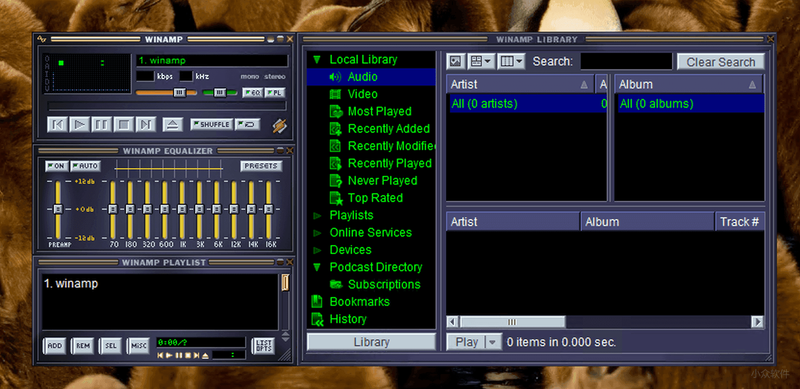Viewport: 800px width, 389px height.
Task: Enable equalizer AUTO mode
Action: (x=85, y=166)
